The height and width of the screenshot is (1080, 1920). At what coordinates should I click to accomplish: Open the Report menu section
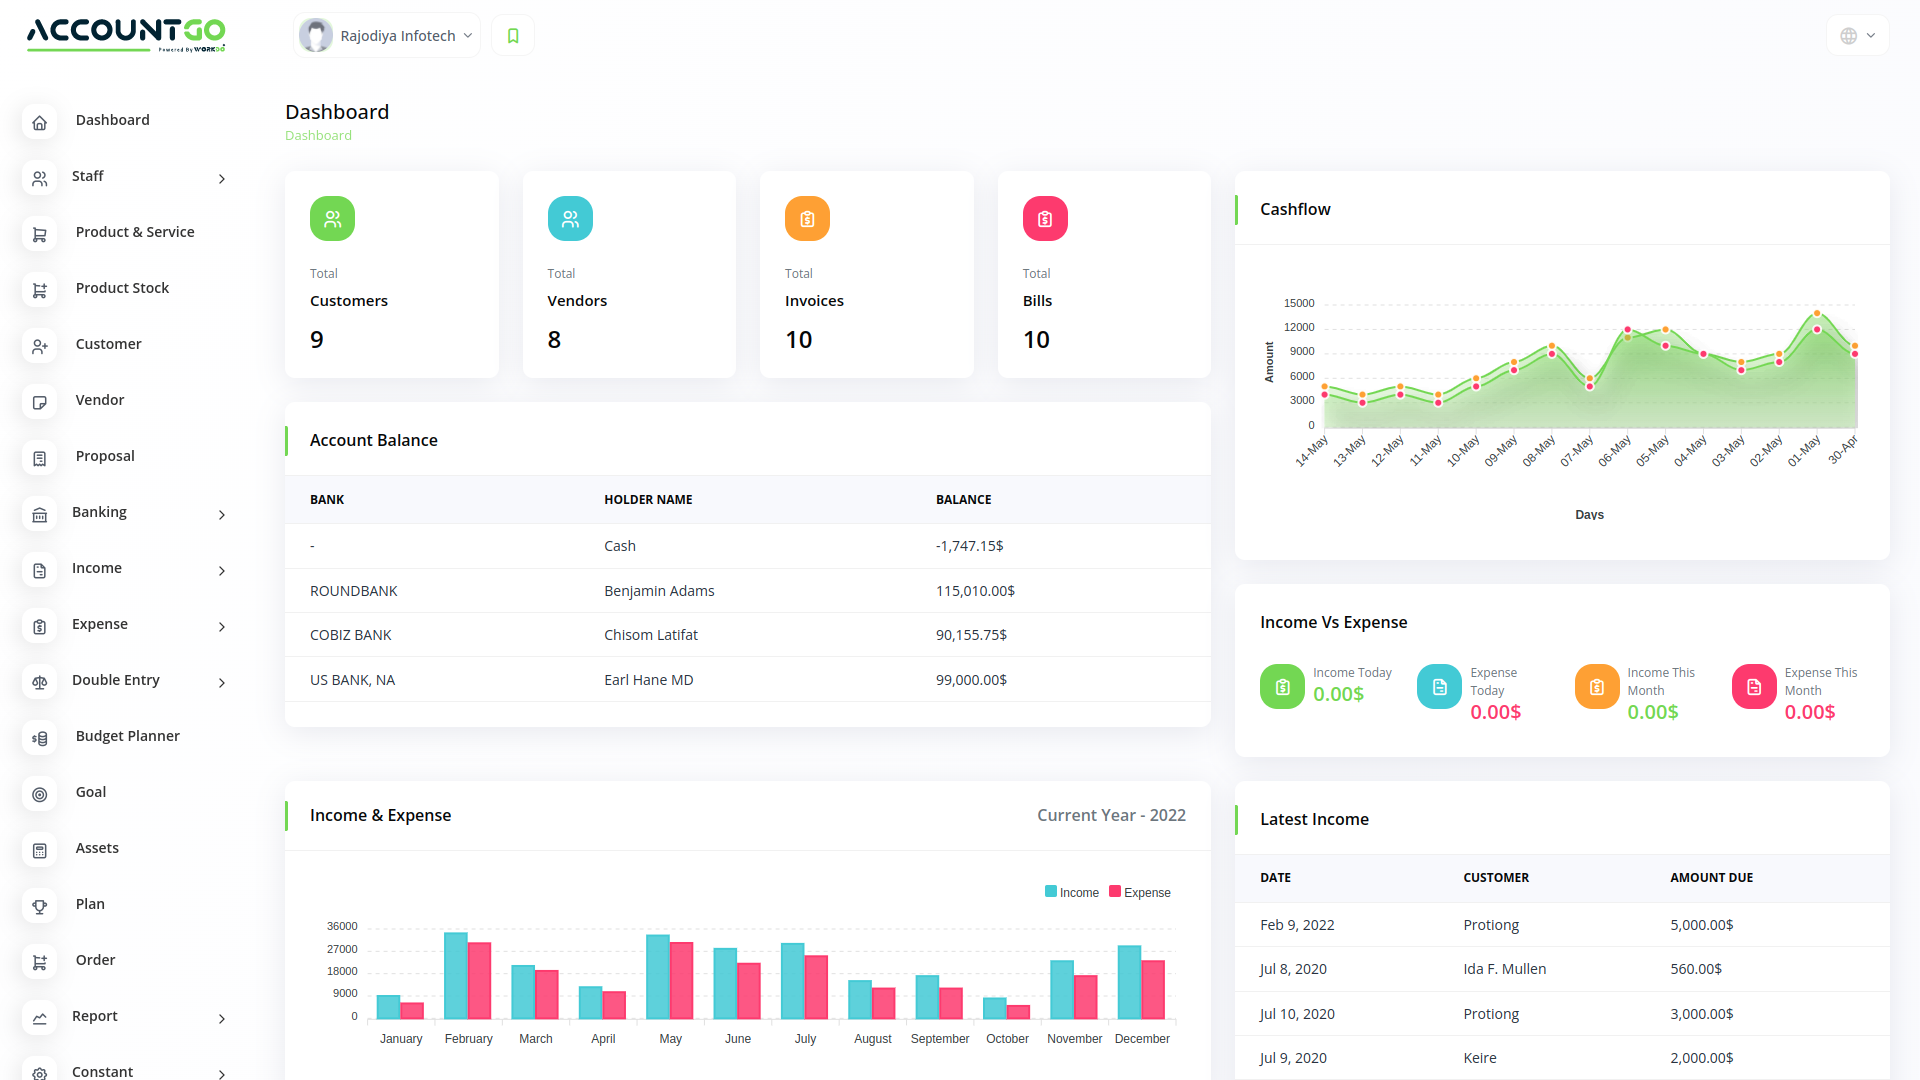coord(96,1015)
